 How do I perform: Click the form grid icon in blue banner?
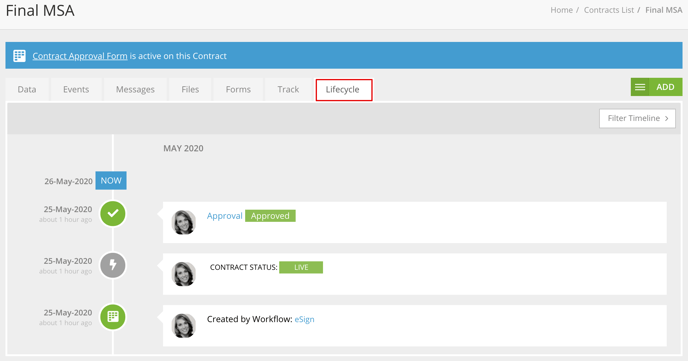(19, 56)
